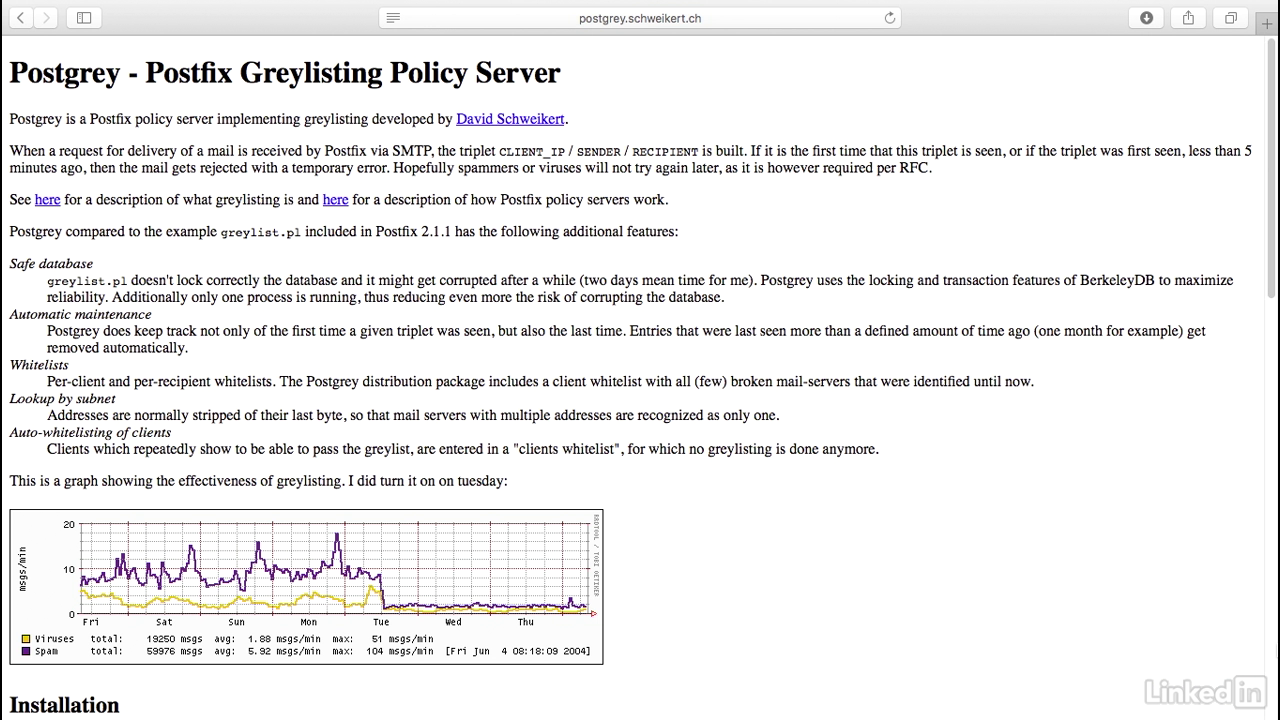
Task: Show the all-tabs overview
Action: coord(1230,17)
